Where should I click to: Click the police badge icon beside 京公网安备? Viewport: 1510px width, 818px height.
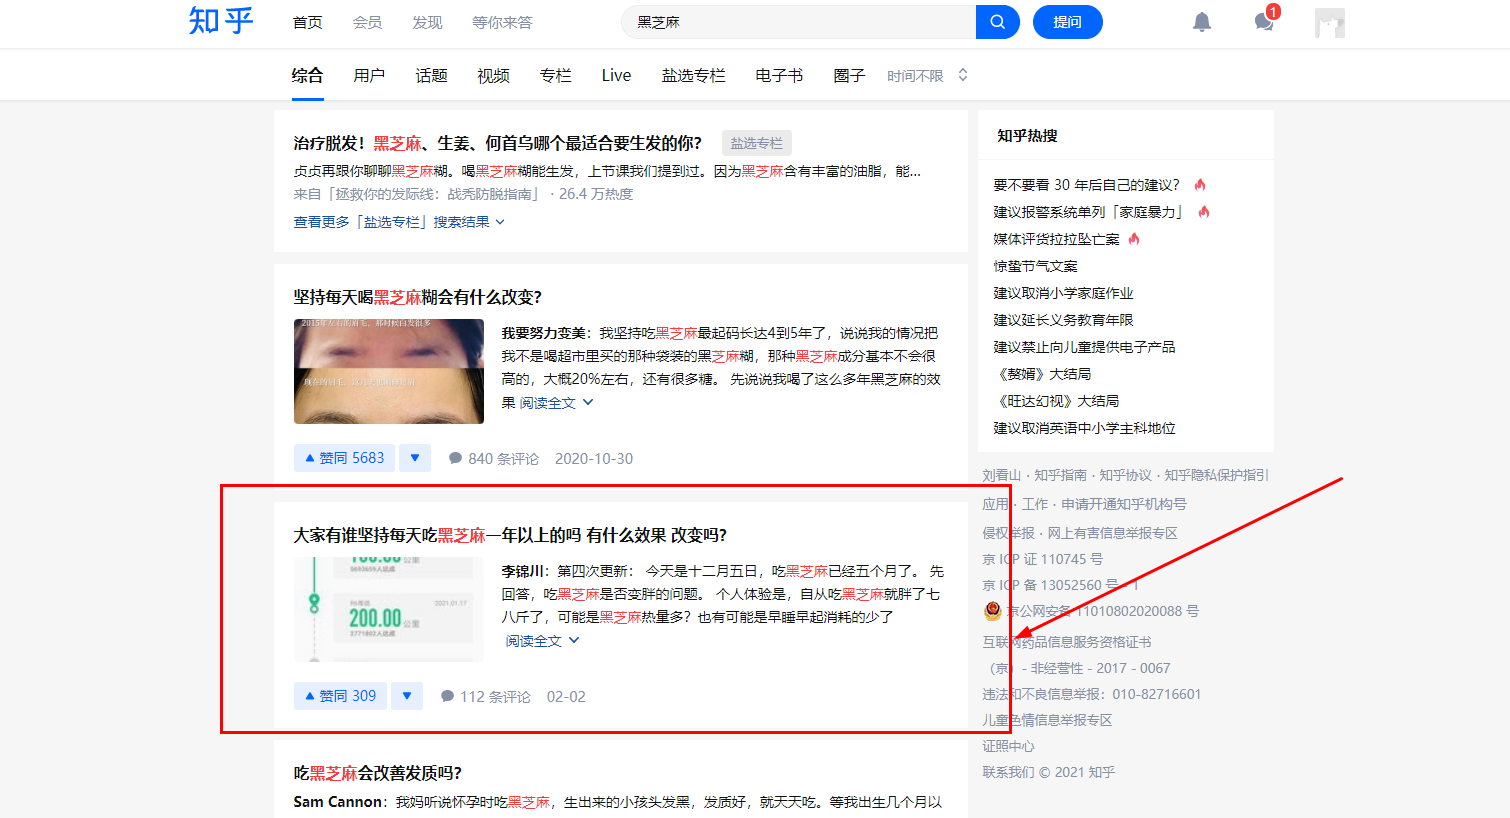click(x=992, y=611)
